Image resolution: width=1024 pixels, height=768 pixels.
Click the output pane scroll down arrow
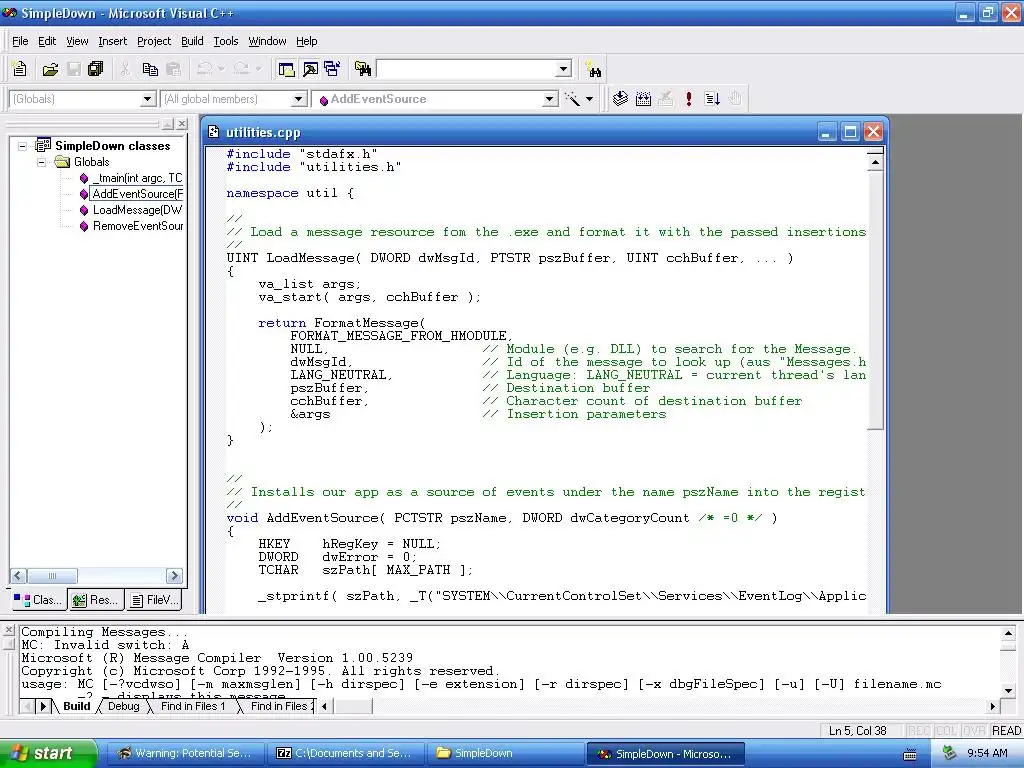point(1008,690)
